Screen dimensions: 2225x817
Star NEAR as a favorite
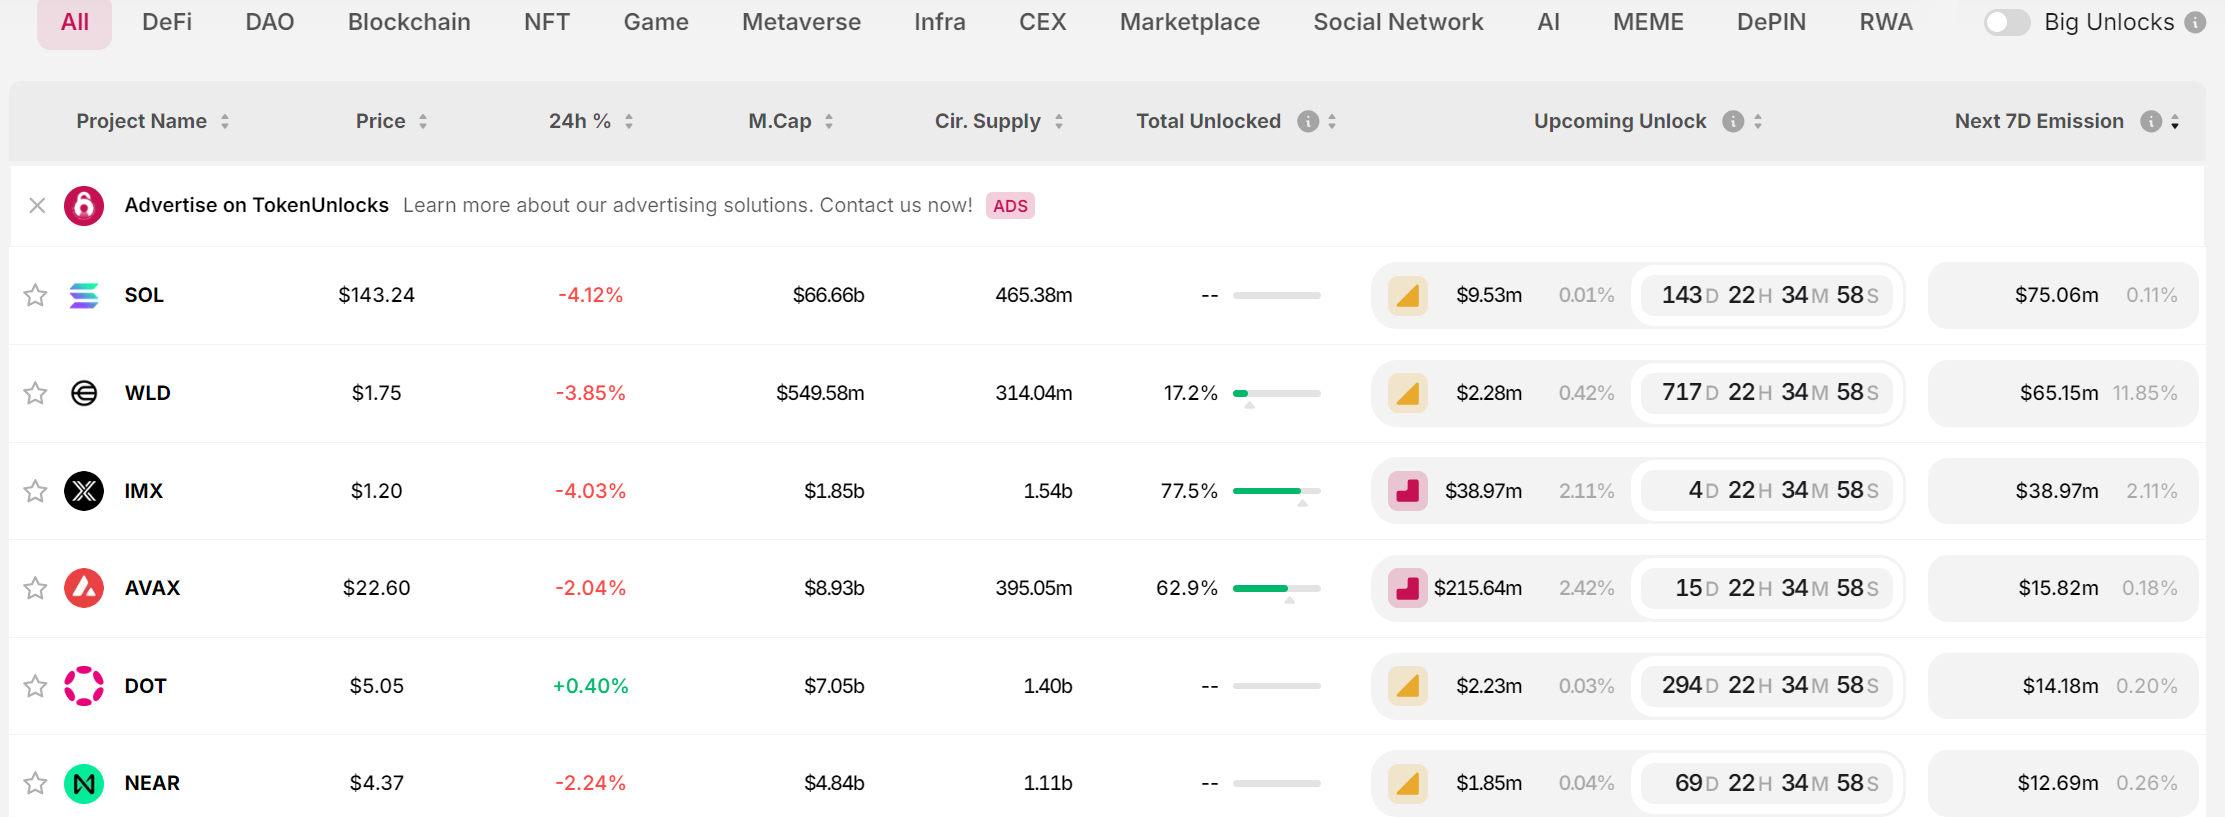coord(35,783)
